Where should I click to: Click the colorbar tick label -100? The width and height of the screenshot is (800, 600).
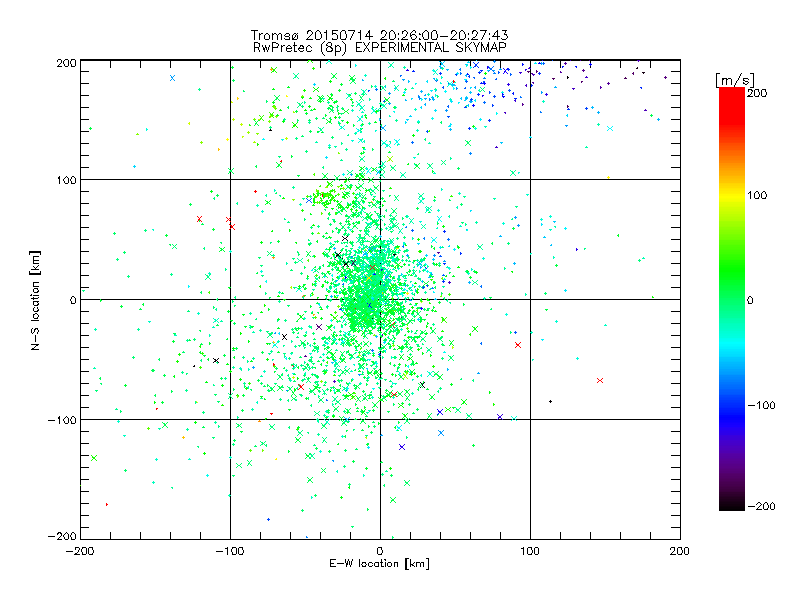761,406
